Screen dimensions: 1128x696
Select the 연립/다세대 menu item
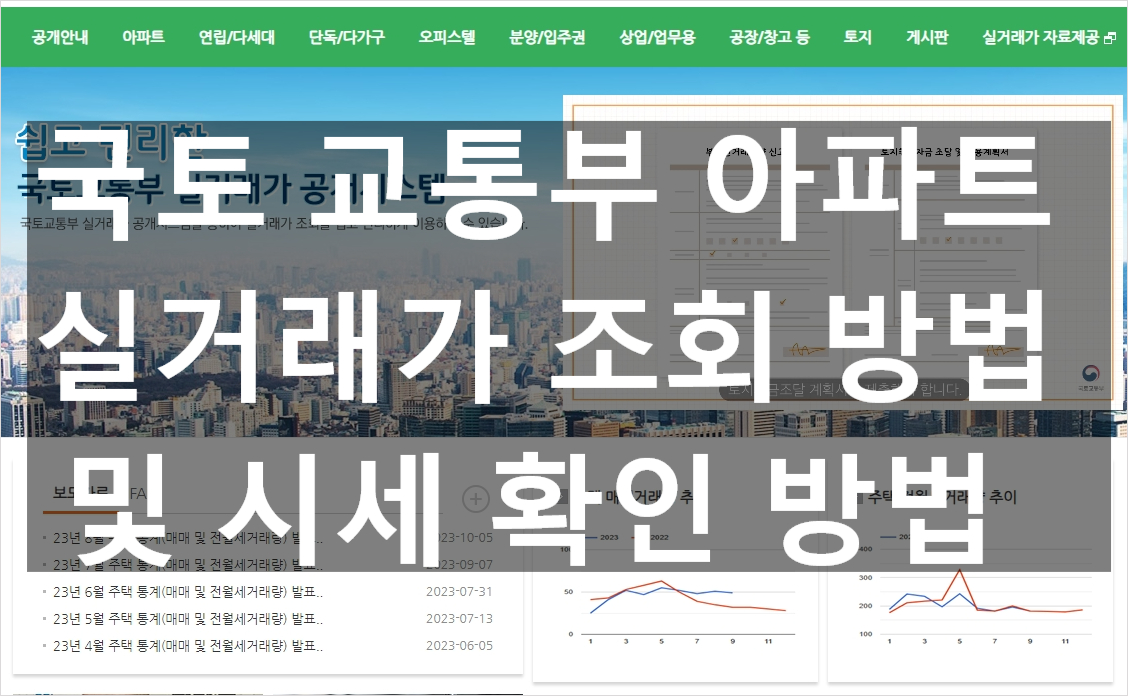(237, 37)
